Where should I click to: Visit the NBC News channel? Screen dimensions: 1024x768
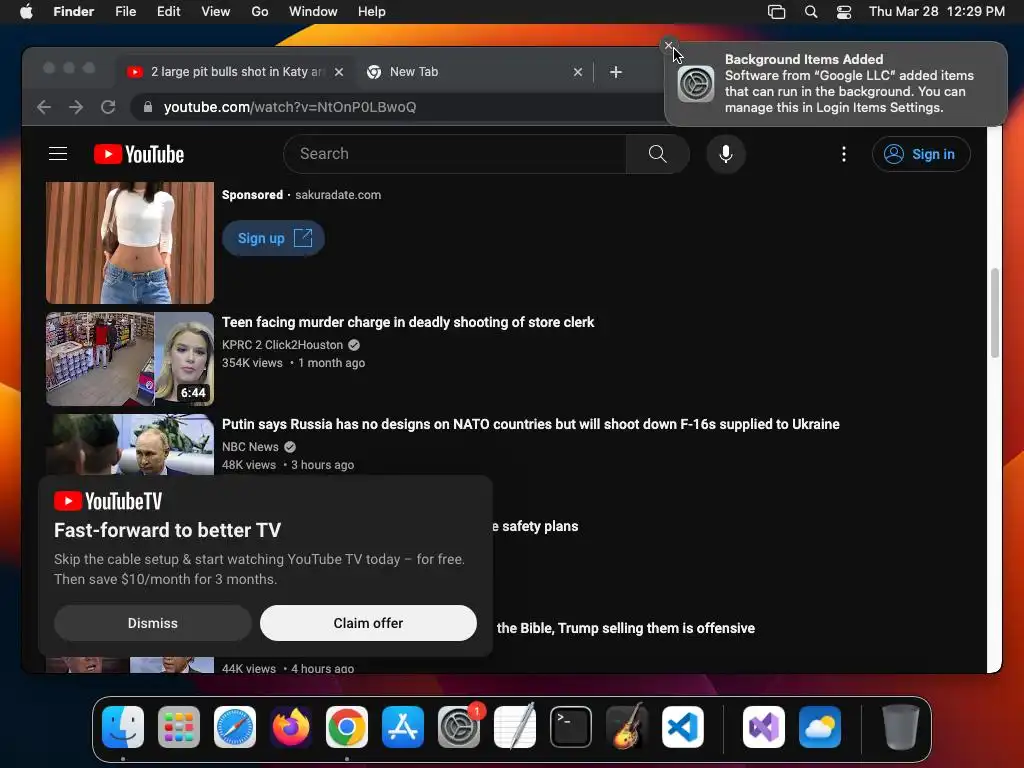point(250,447)
